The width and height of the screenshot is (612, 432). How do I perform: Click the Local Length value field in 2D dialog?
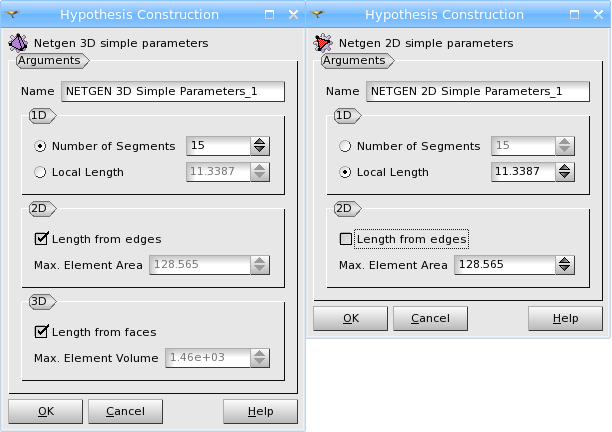[523, 172]
